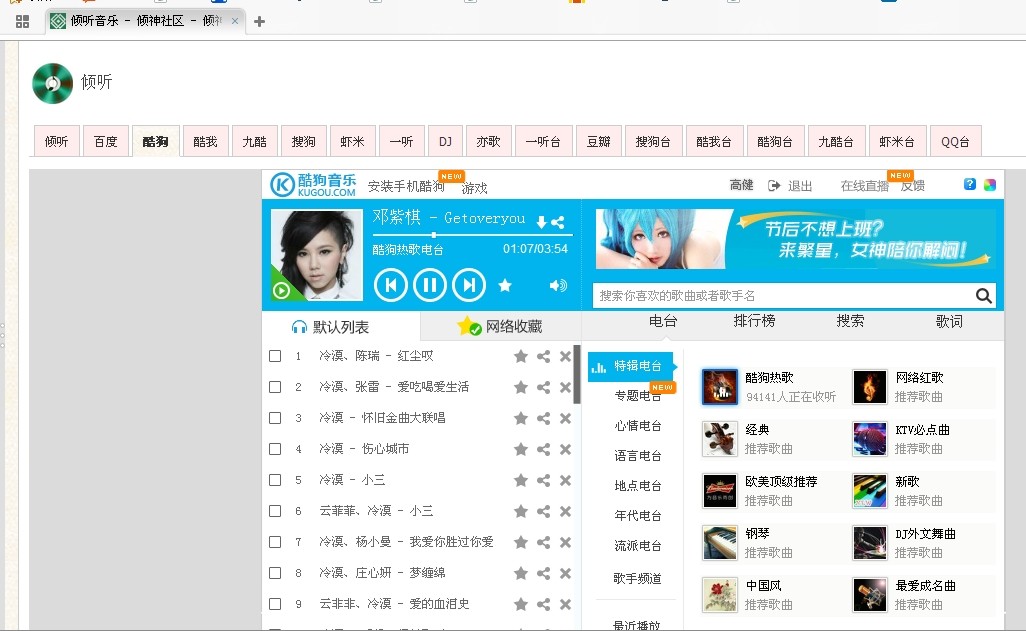Share song 1 红尘叹 from list
The image size is (1026, 631).
click(543, 356)
